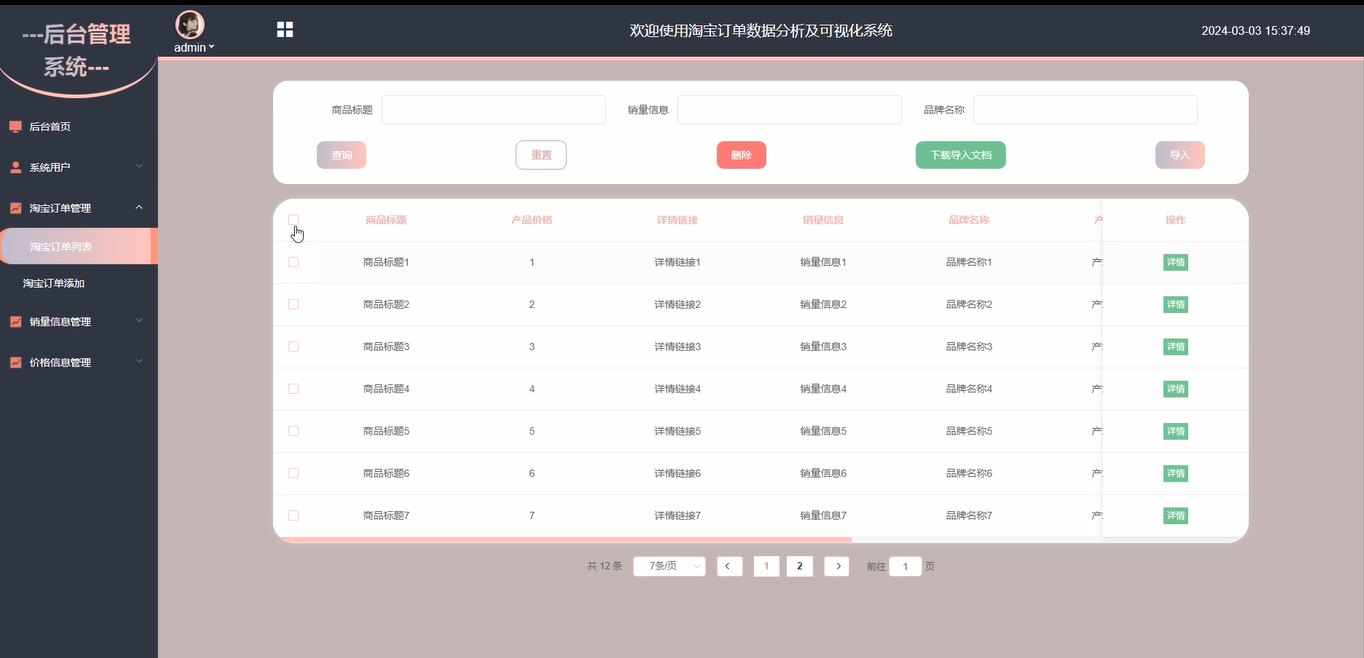Viewport: 1364px width, 658px height.
Task: Click the 后台首页 monitor icon
Action: click(15, 127)
